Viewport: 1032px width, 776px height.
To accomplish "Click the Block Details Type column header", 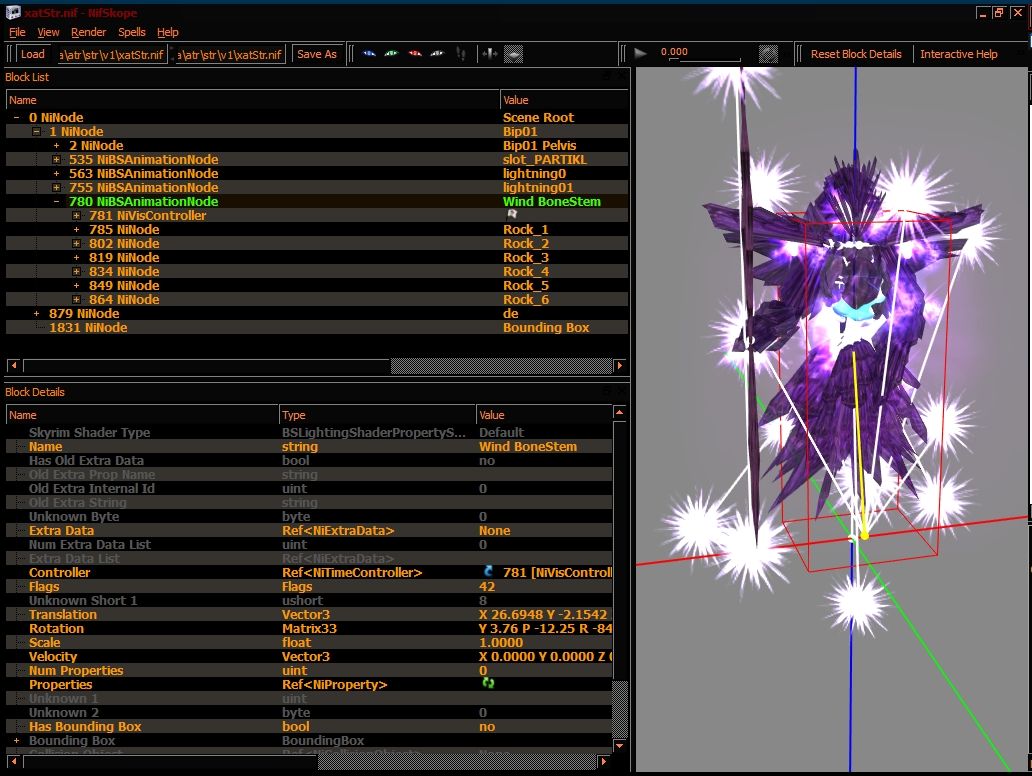I will [377, 415].
